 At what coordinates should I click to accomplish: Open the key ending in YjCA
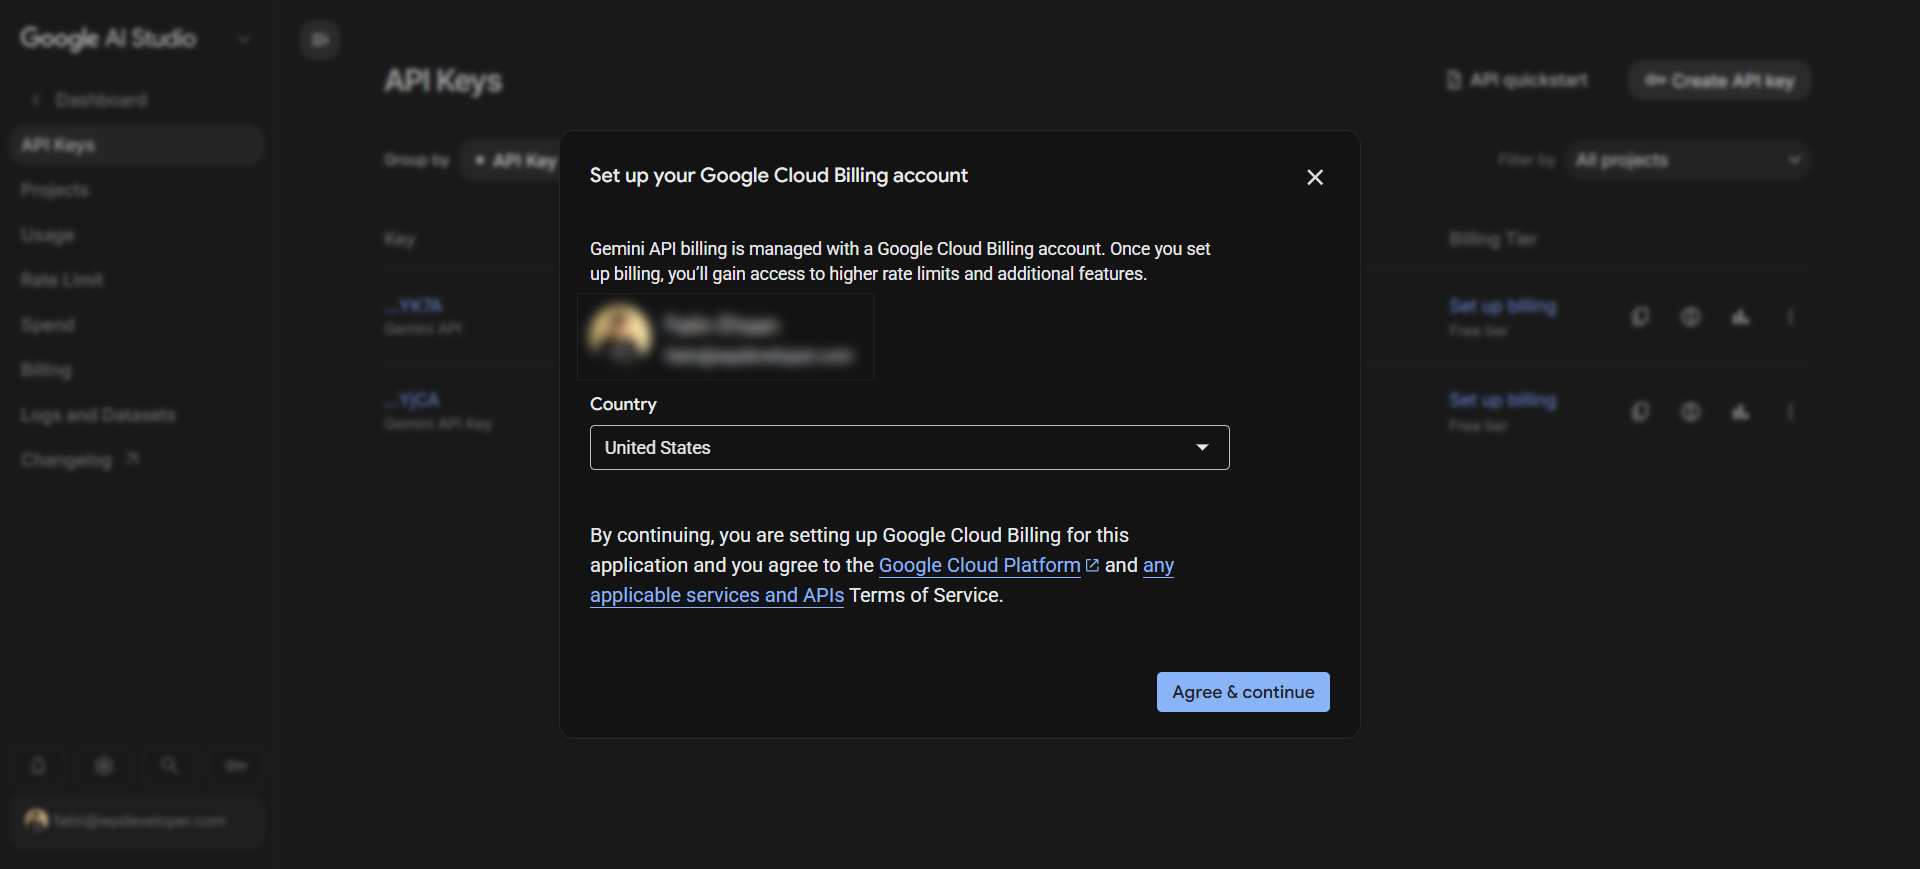coord(412,400)
